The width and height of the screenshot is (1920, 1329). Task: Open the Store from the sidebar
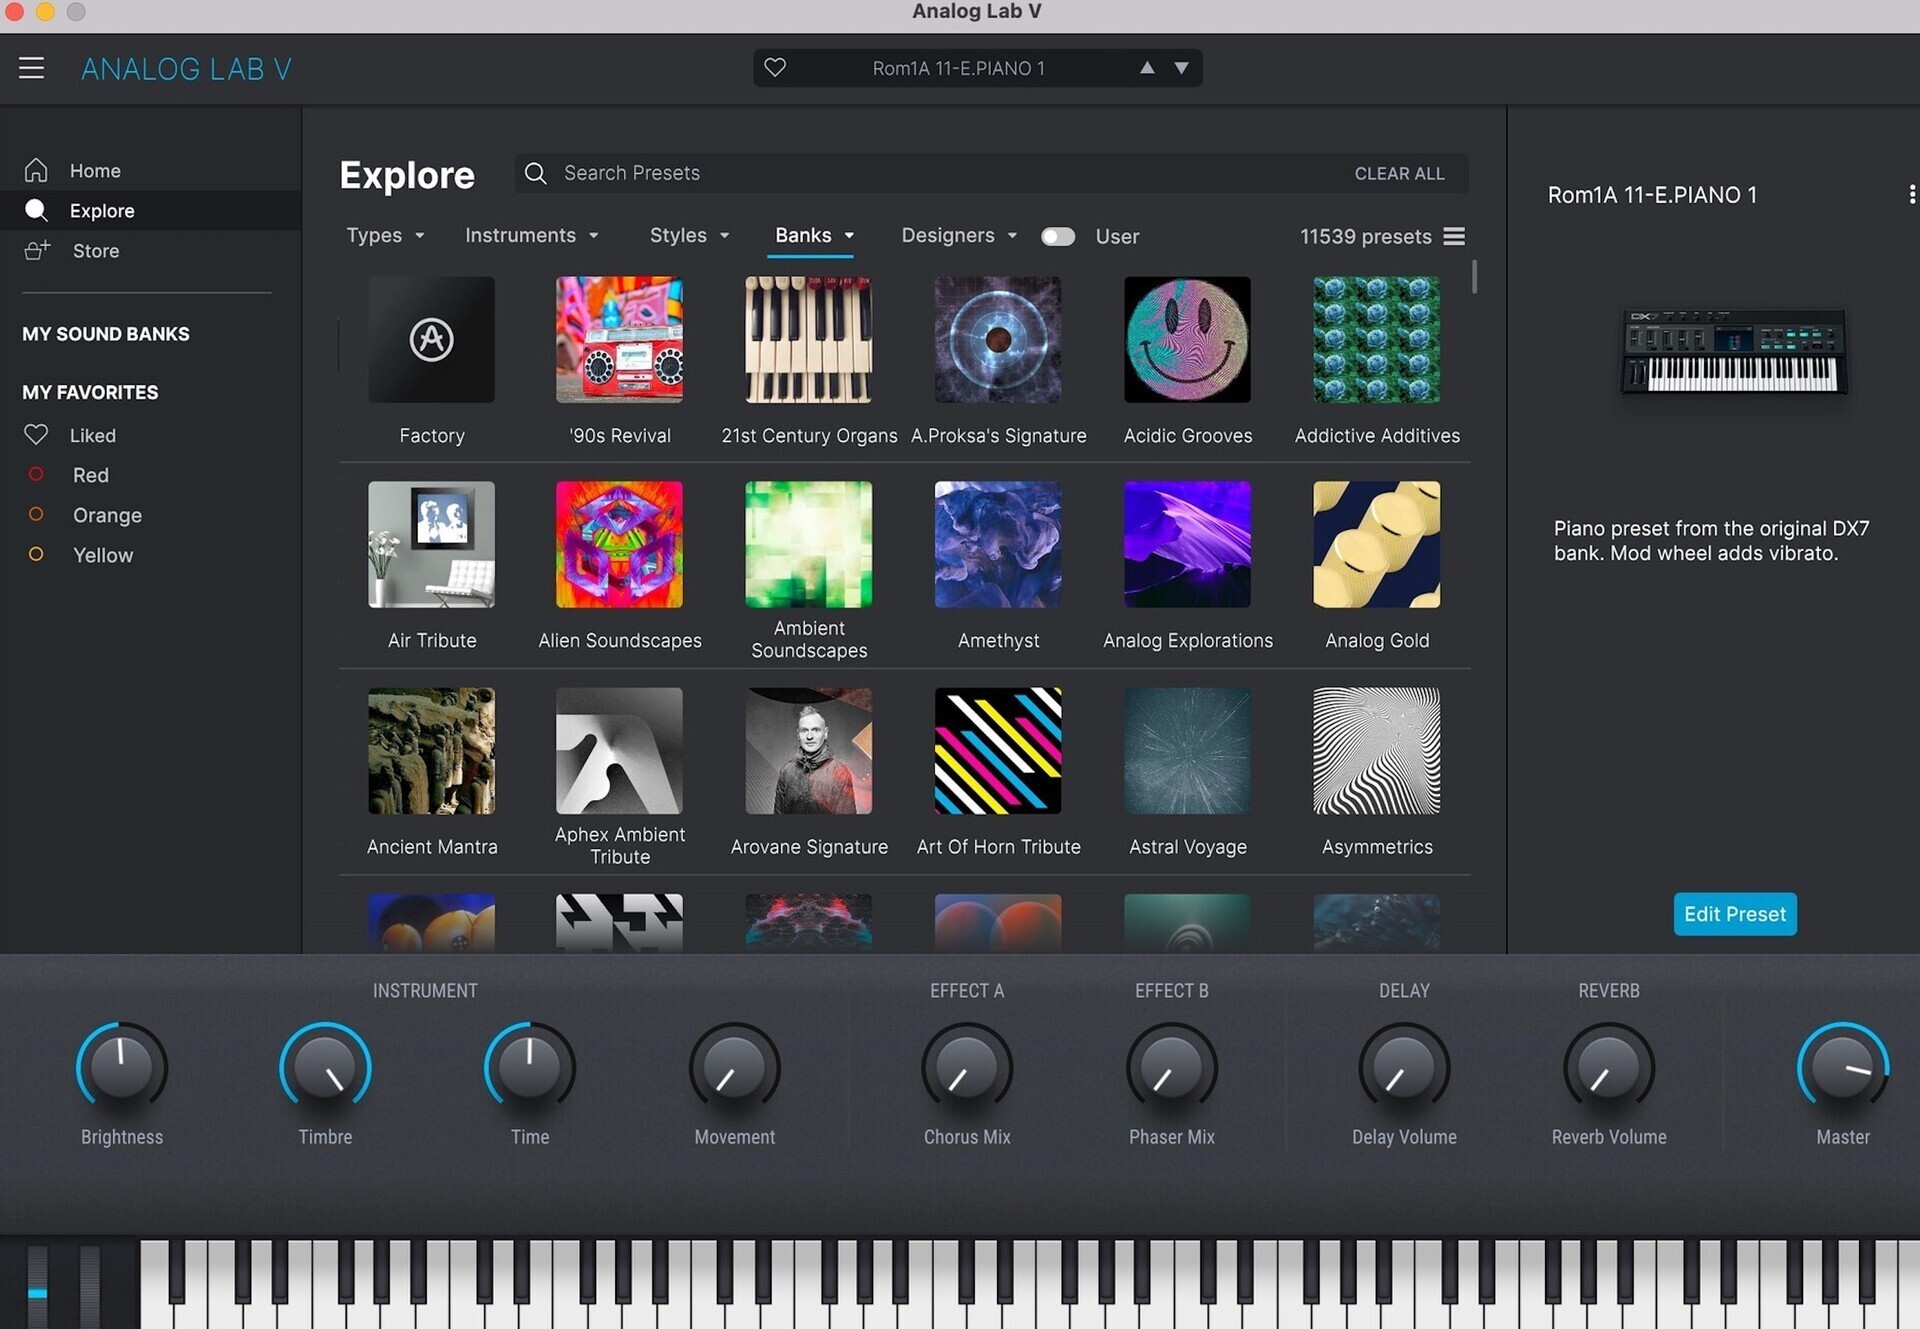[x=95, y=250]
